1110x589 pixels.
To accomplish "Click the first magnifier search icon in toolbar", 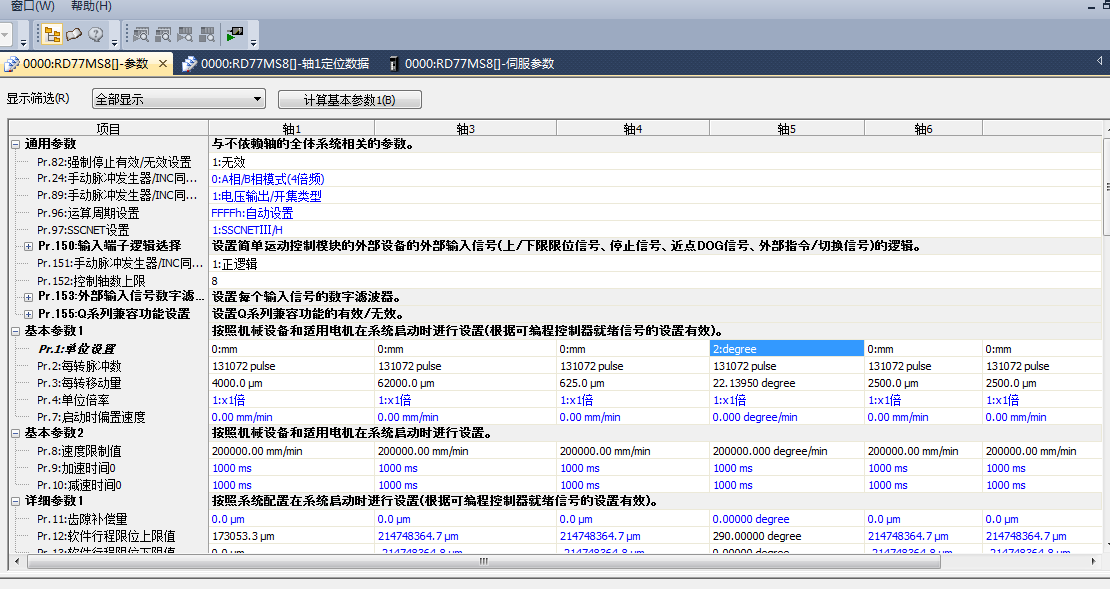I will pyautogui.click(x=141, y=35).
